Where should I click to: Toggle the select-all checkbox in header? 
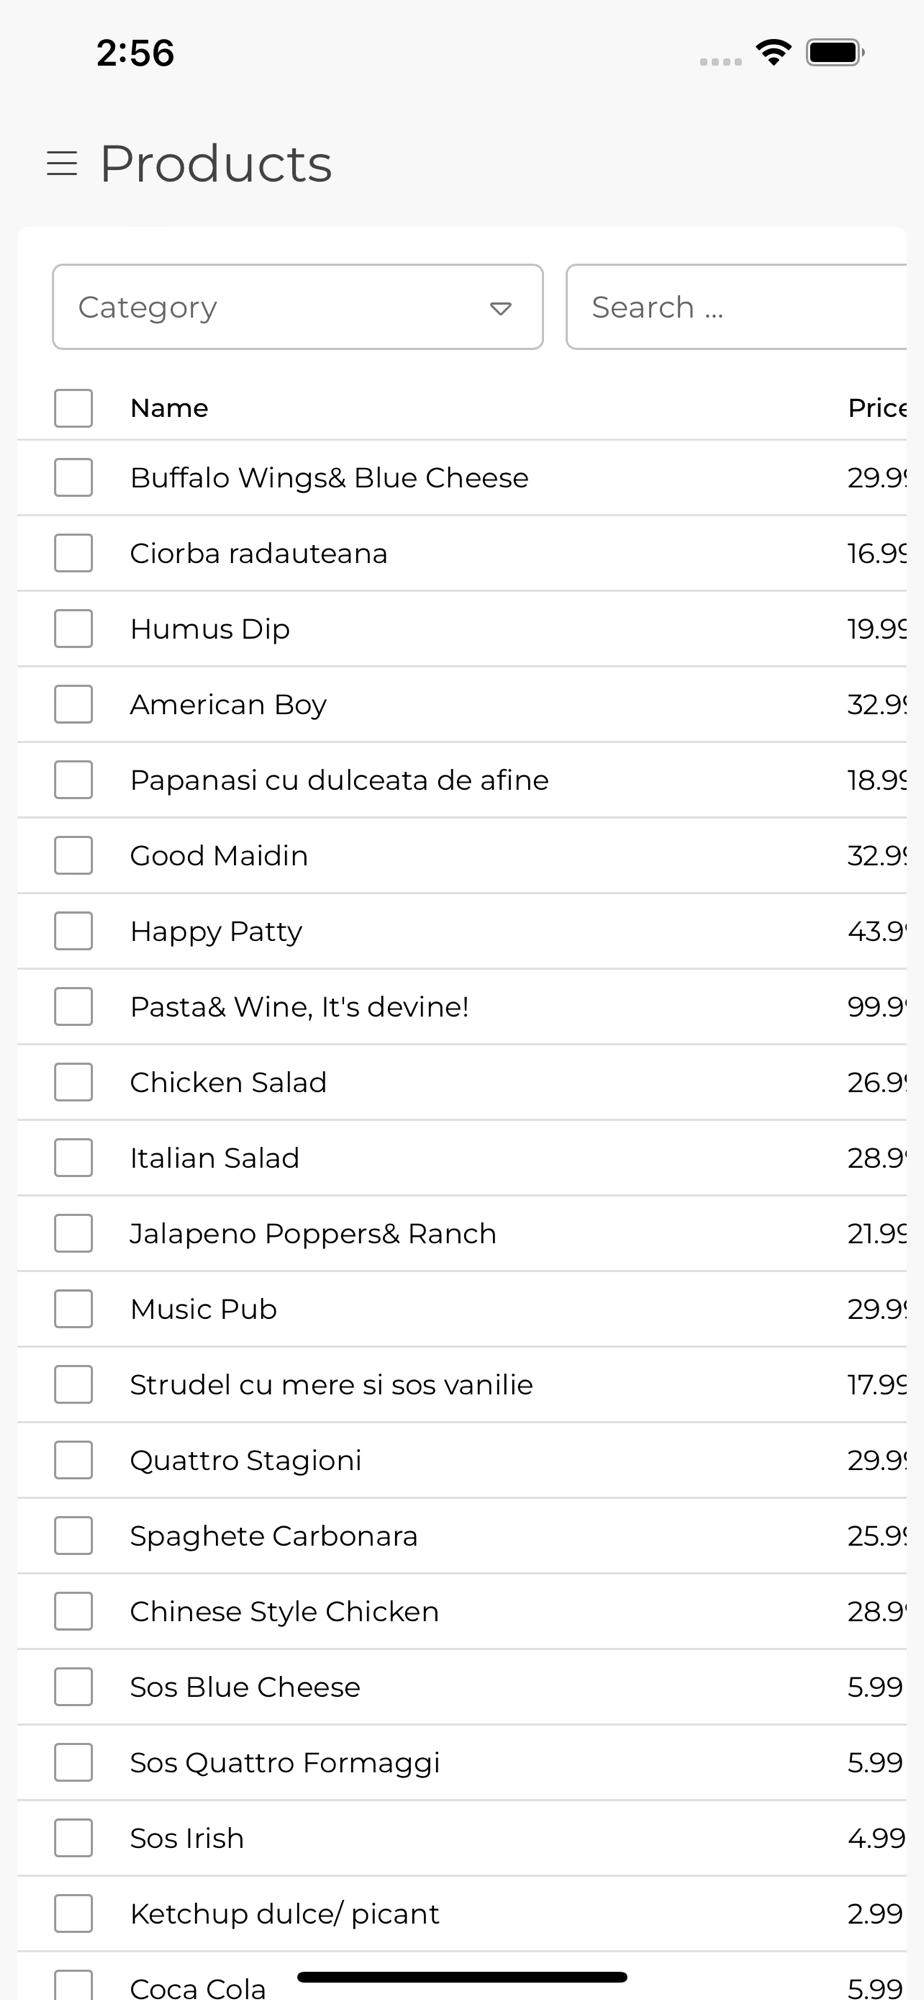coord(73,408)
